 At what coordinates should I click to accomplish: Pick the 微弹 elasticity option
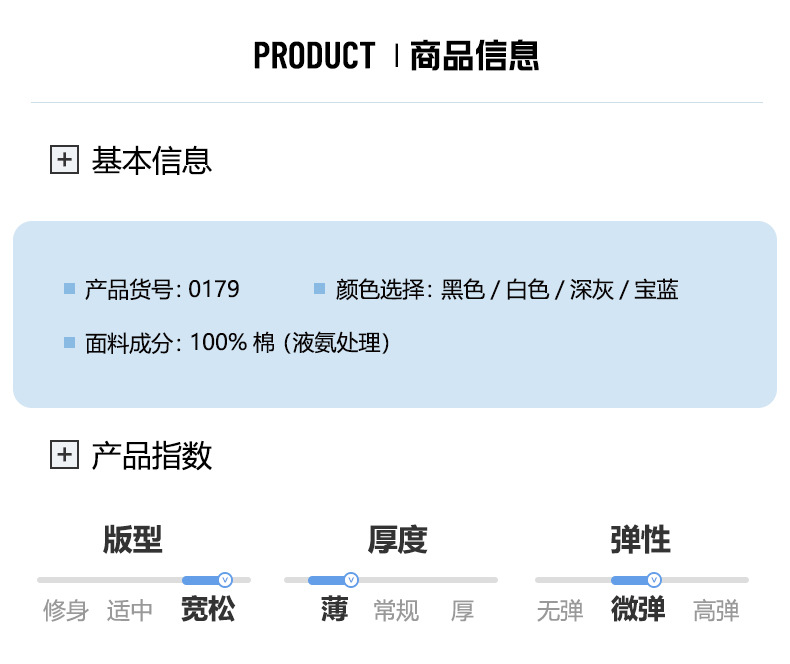pyautogui.click(x=638, y=609)
